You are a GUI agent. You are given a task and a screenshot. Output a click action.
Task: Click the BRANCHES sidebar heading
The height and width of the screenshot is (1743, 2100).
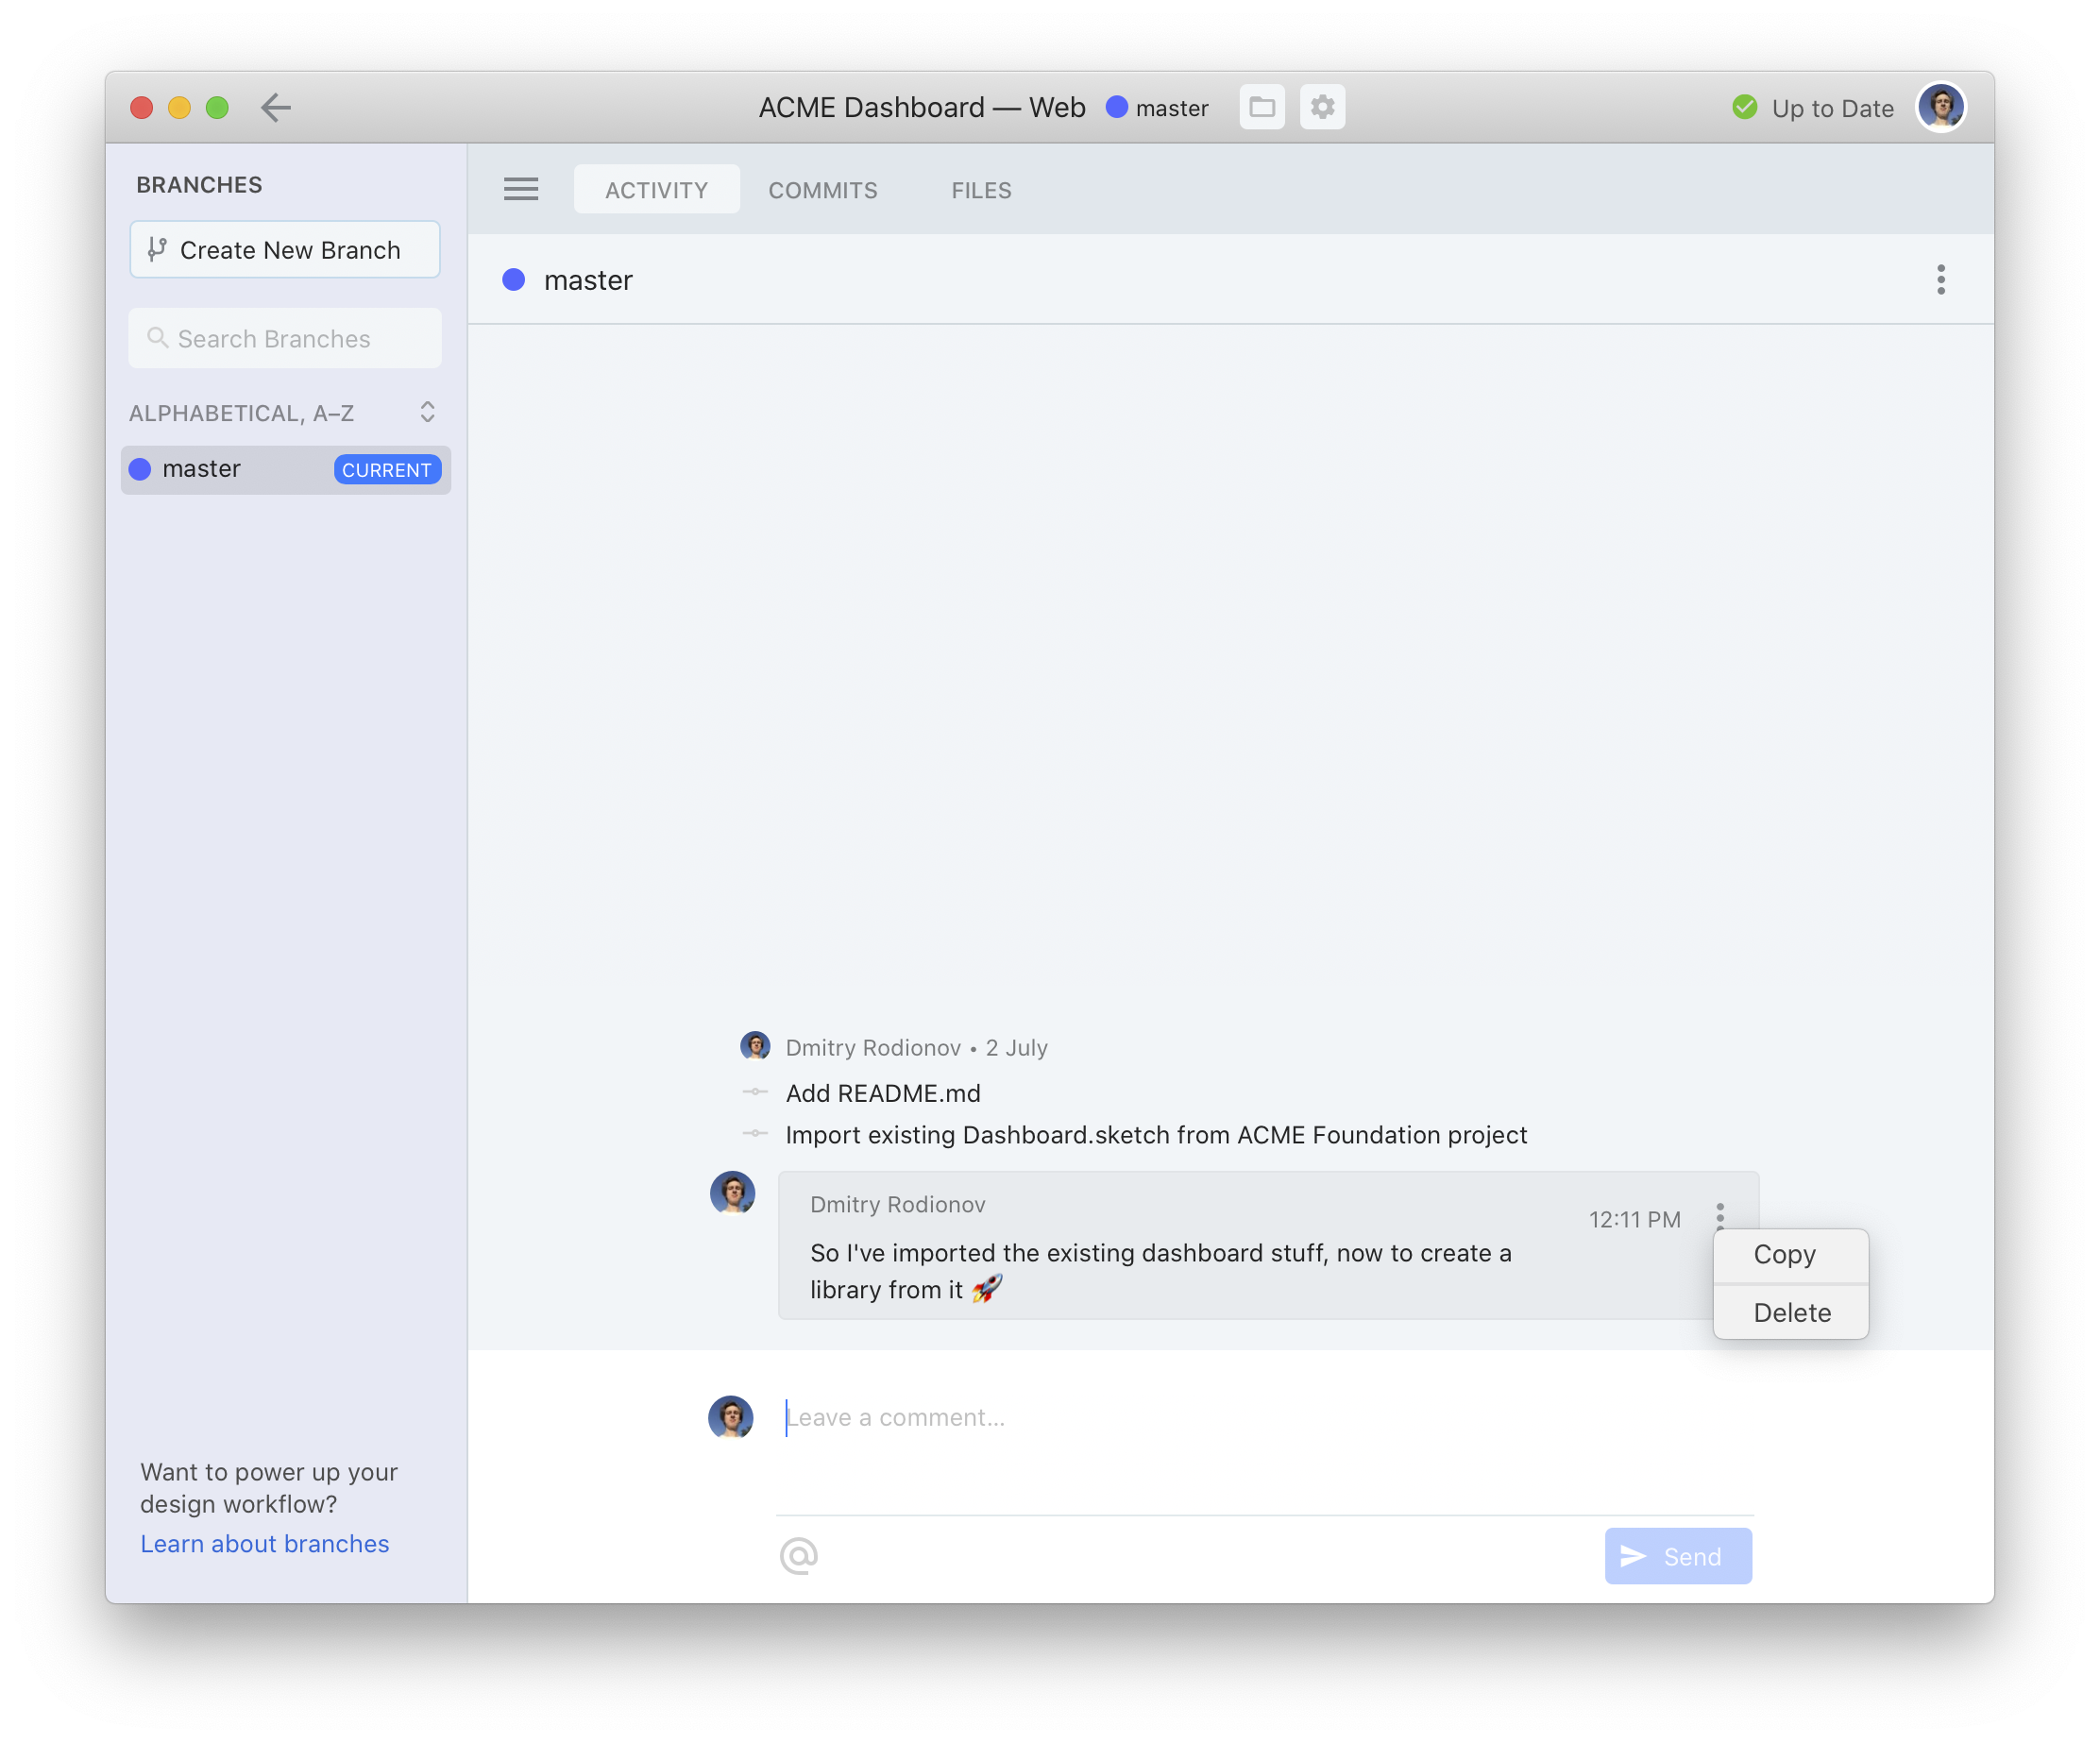[199, 184]
